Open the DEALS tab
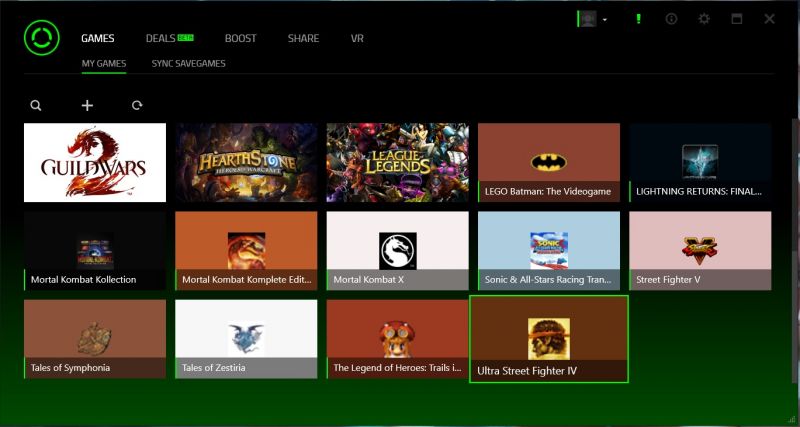Viewport: 800px width, 427px height. click(161, 38)
